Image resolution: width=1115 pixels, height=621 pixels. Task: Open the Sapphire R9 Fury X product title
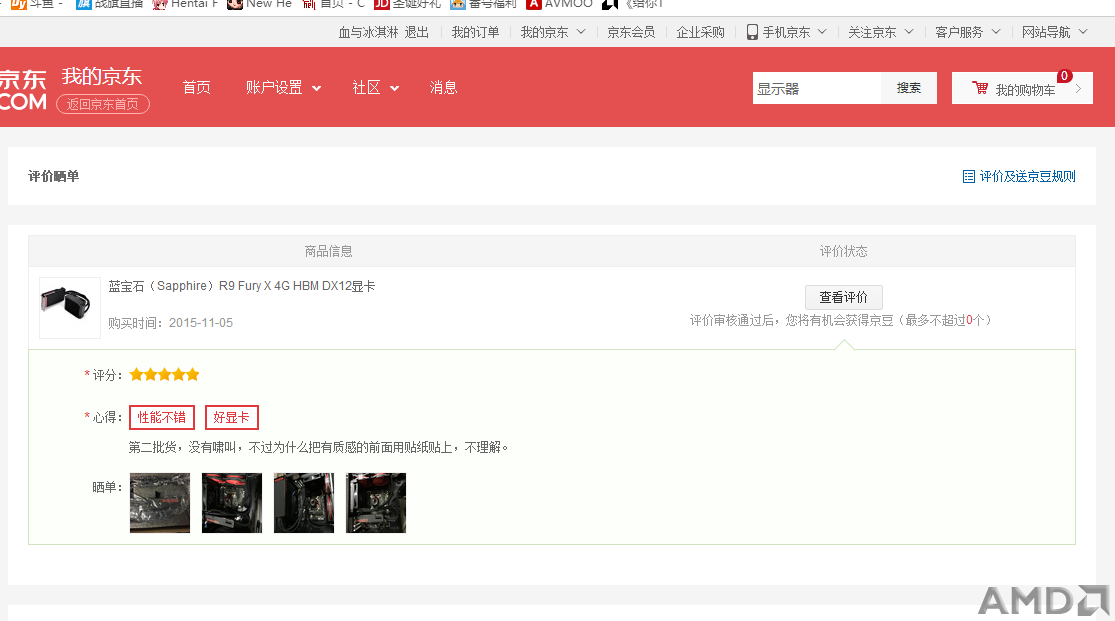point(242,286)
